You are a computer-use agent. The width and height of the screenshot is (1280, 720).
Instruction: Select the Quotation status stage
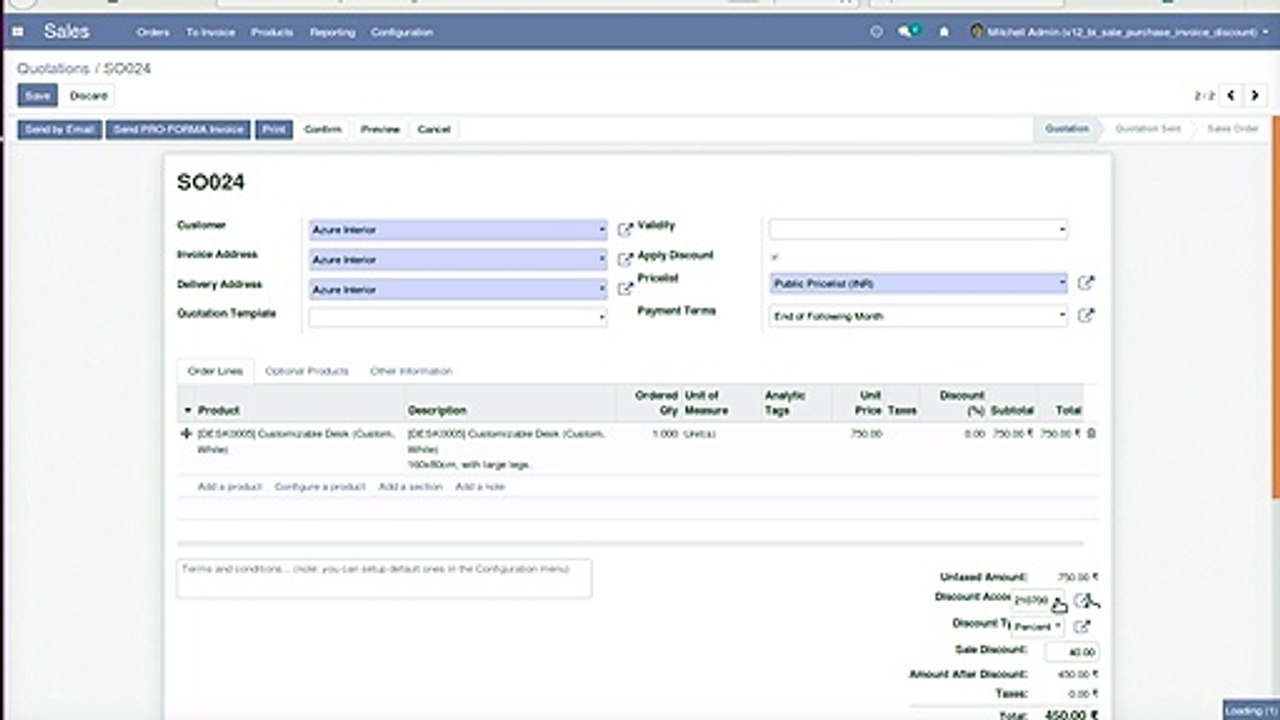point(1067,129)
